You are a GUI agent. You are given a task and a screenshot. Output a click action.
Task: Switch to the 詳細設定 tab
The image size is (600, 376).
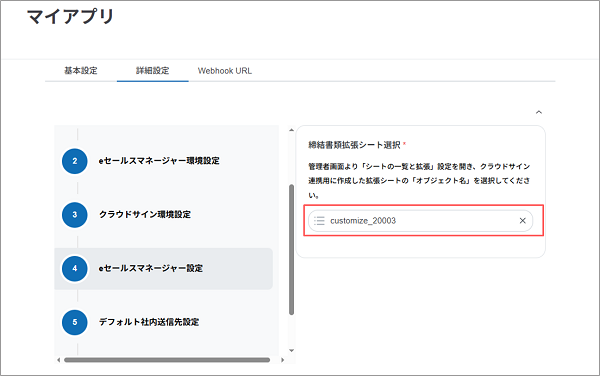pos(153,71)
